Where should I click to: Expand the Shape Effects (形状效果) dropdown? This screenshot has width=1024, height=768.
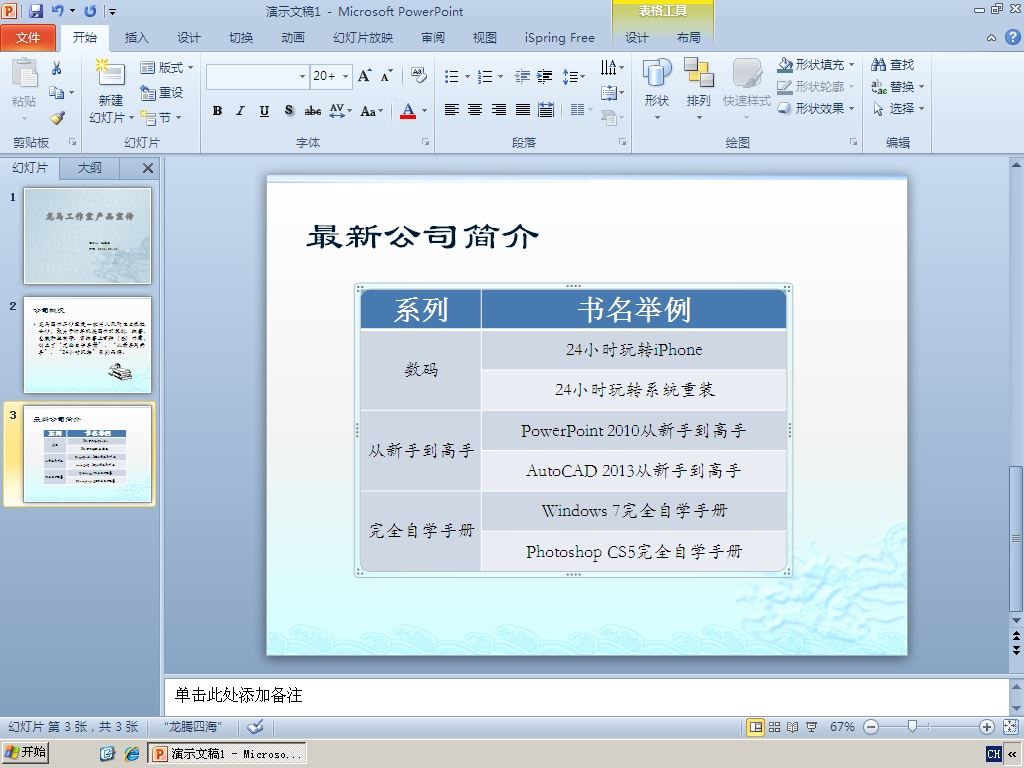[x=816, y=108]
